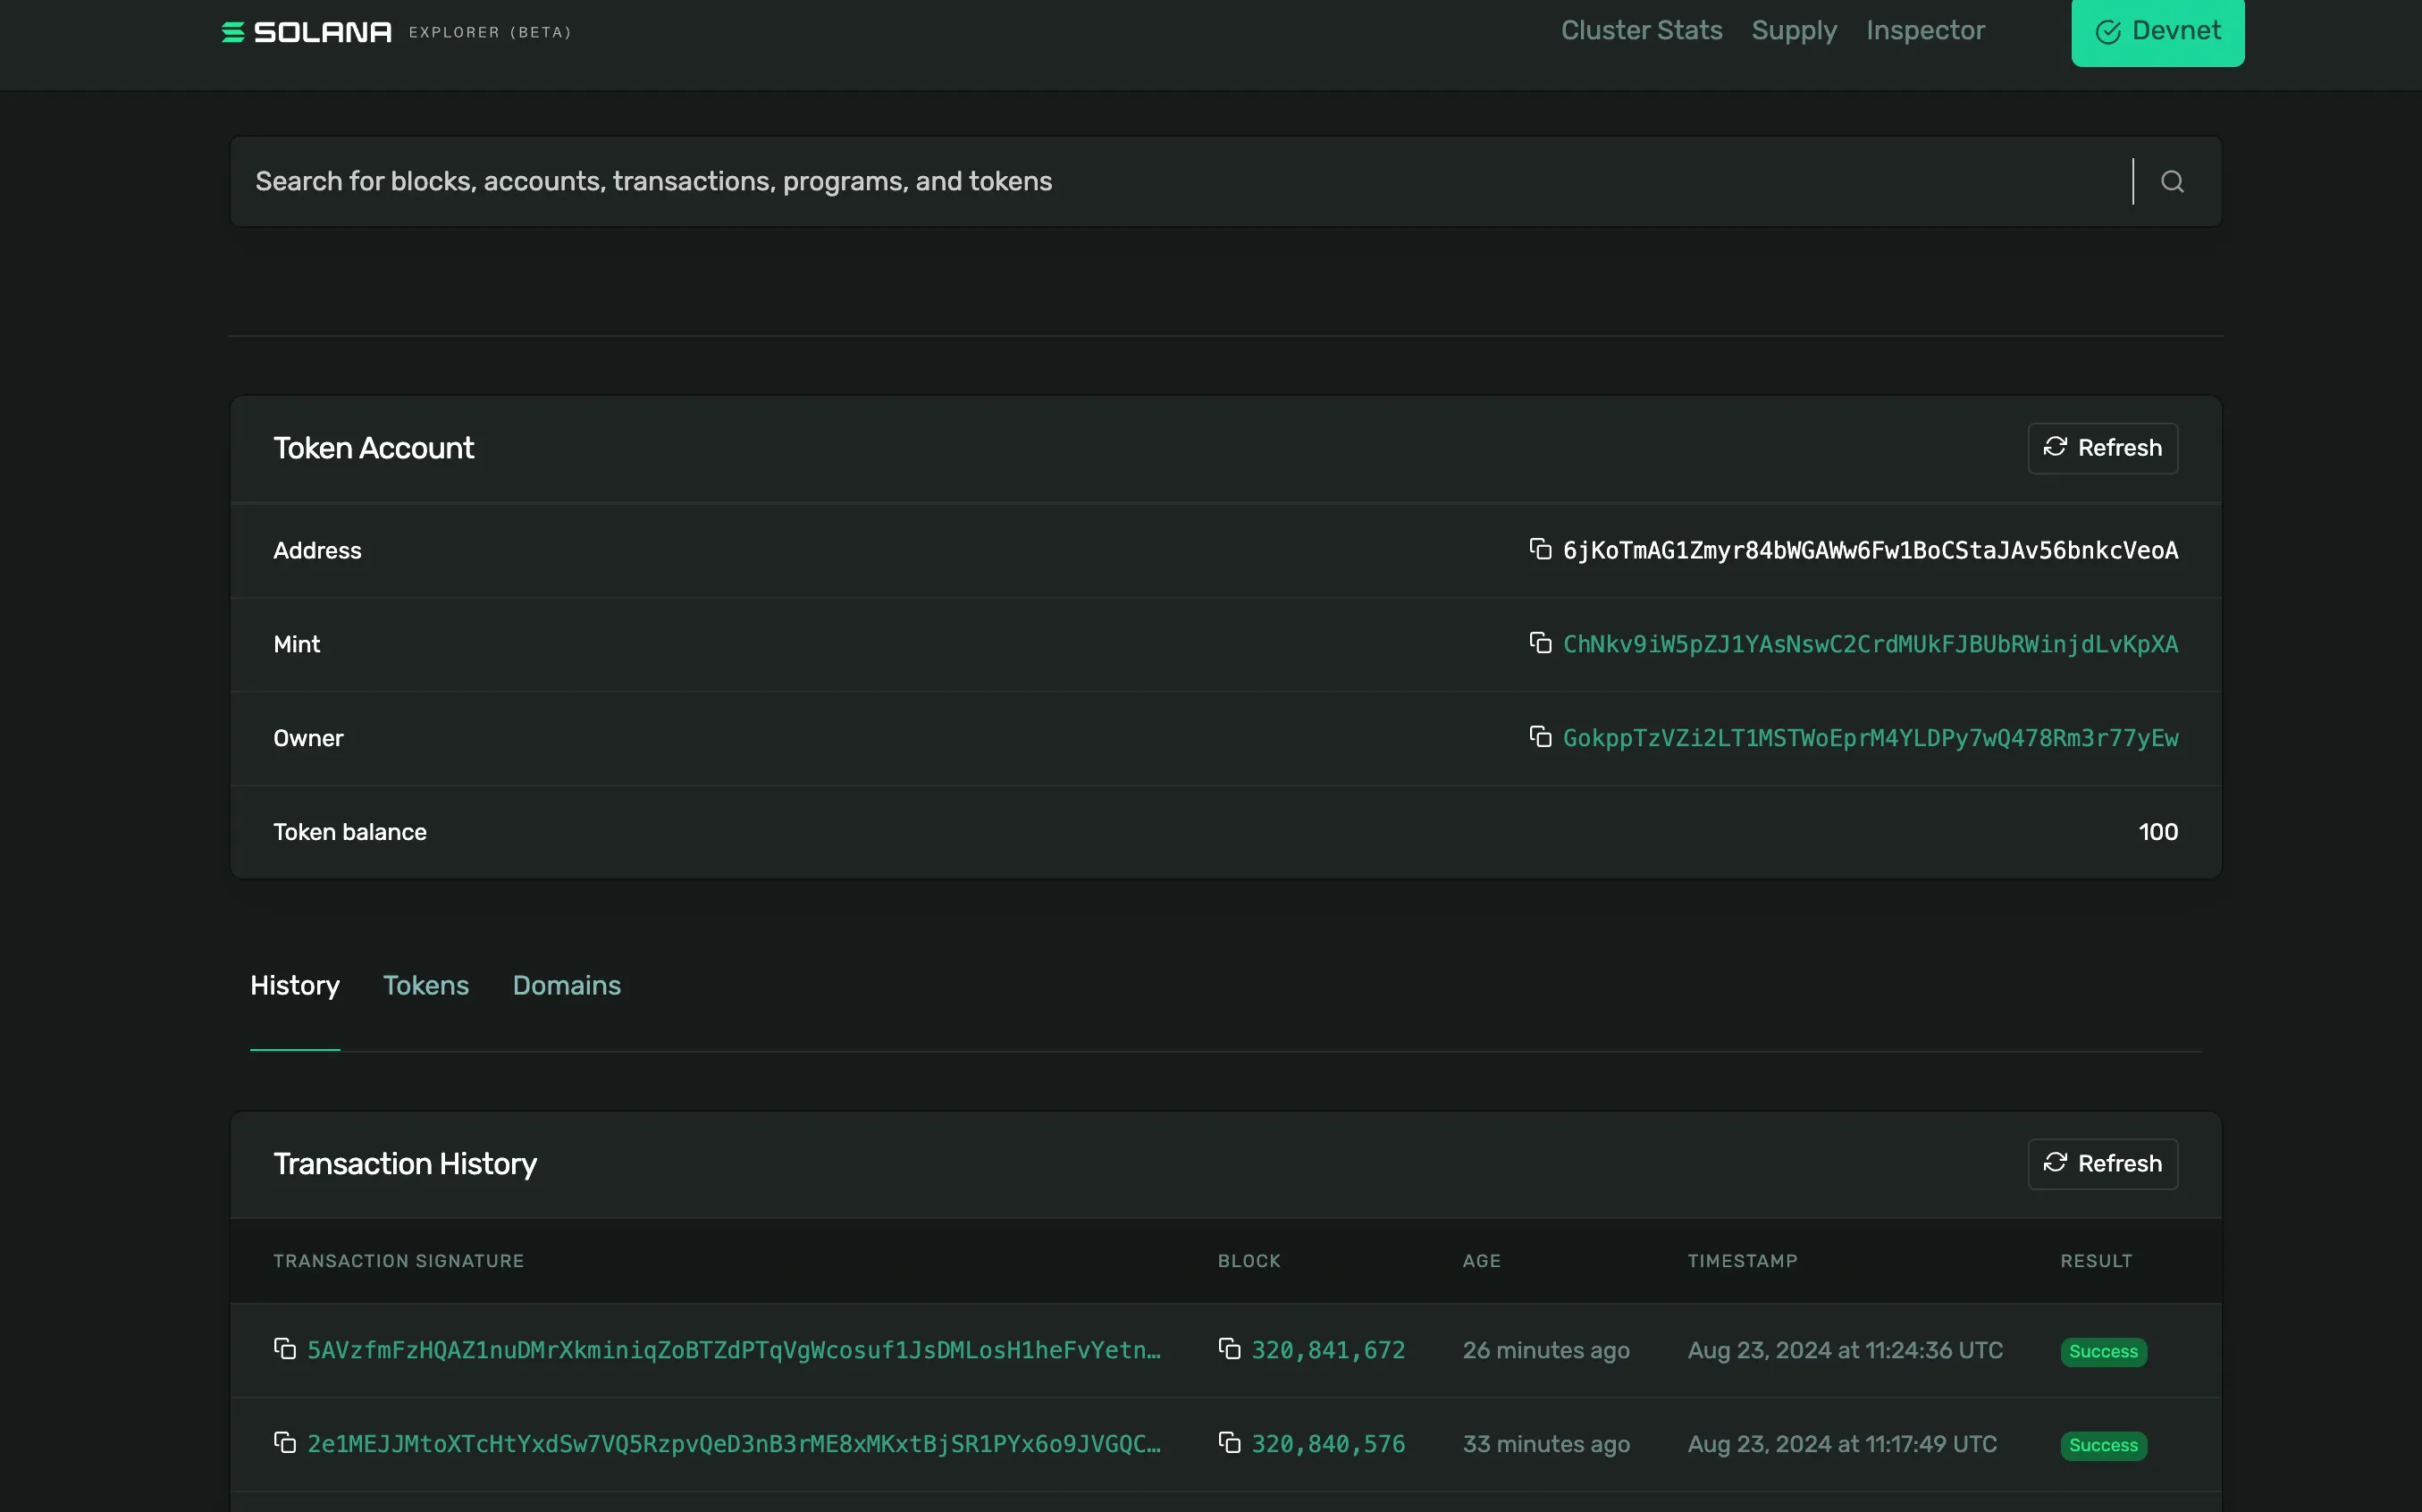The width and height of the screenshot is (2422, 1512).
Task: Refresh the Transaction History
Action: [2102, 1163]
